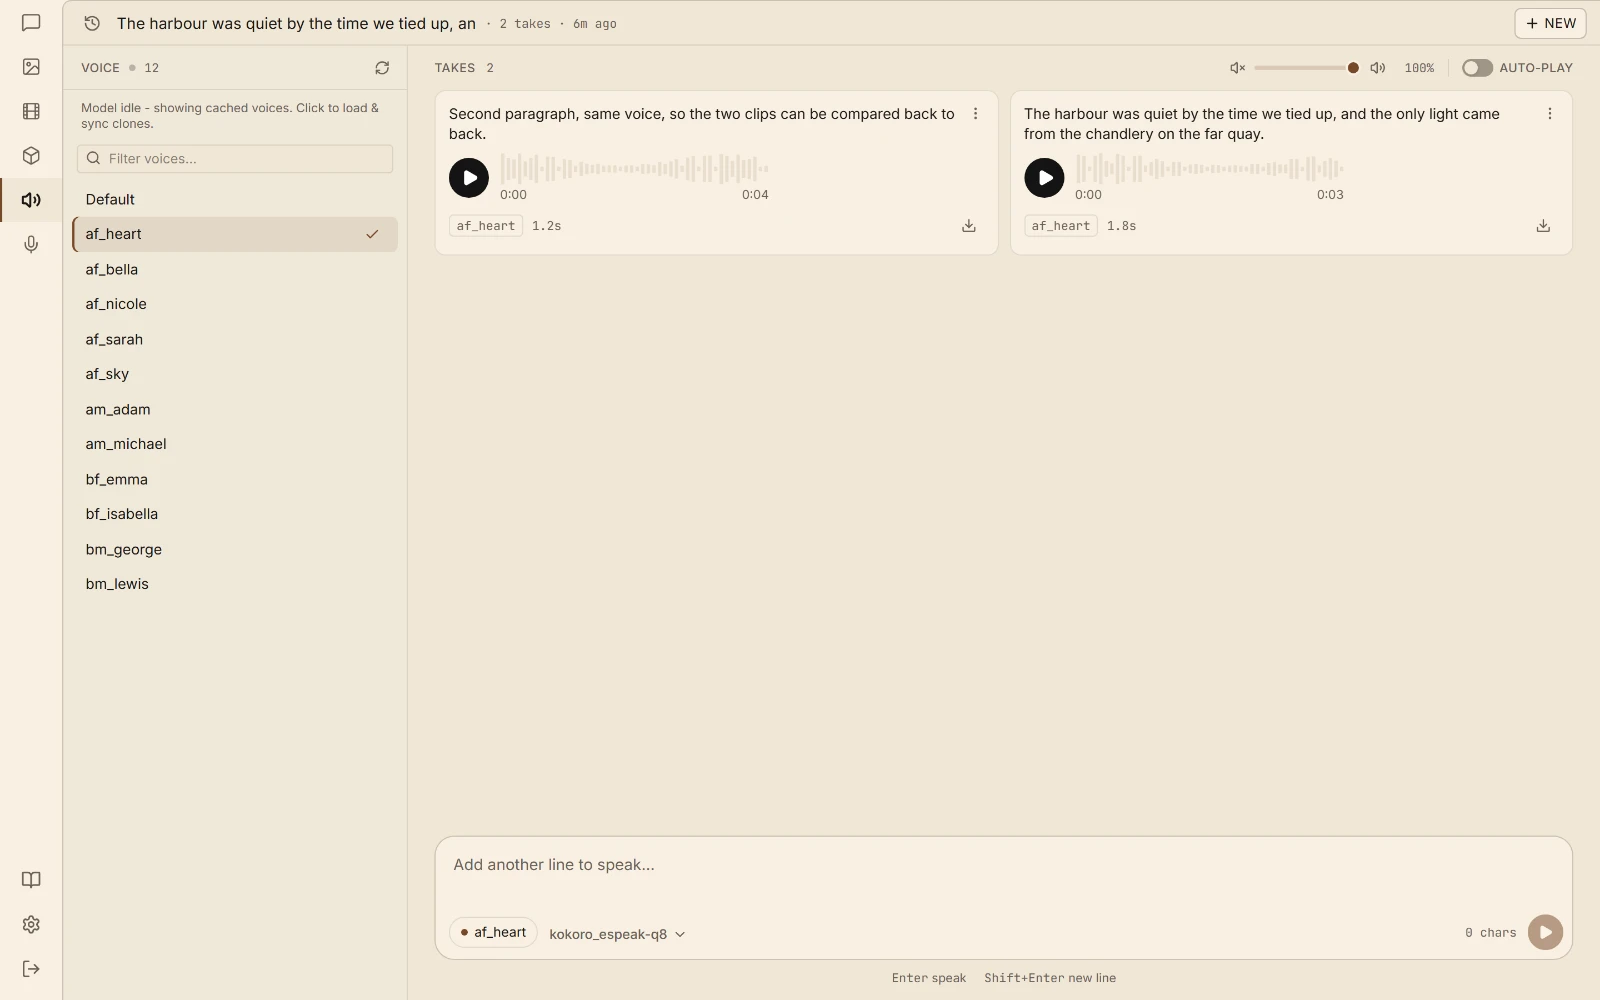Toggle the Auto-Play switch
1600x1000 pixels.
[x=1477, y=68]
